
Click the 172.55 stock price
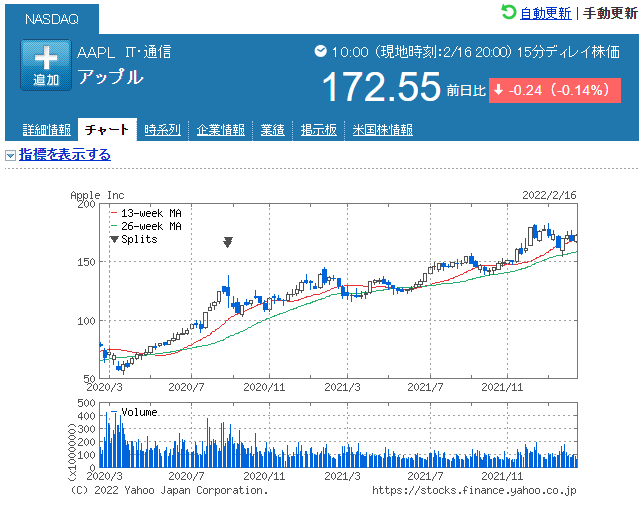[381, 87]
